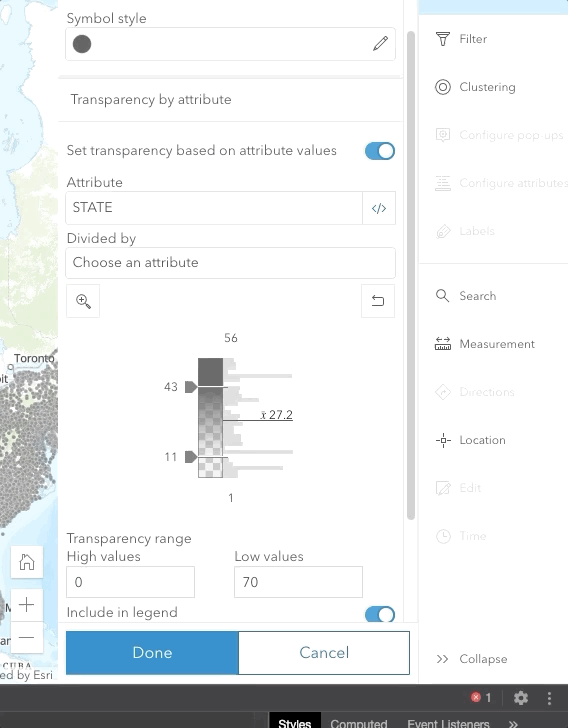Toggle transparency based on attribute values
Image resolution: width=568 pixels, height=728 pixels.
379,151
